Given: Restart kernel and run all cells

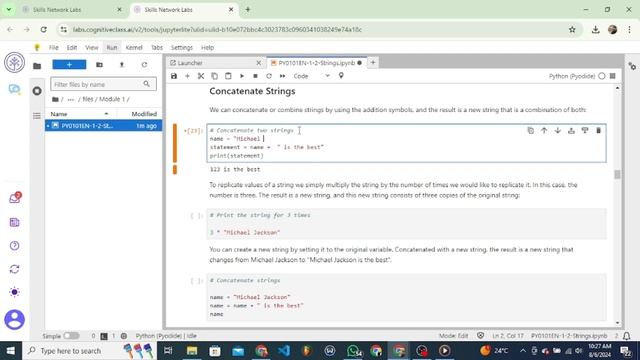Looking at the screenshot, I should (282, 76).
